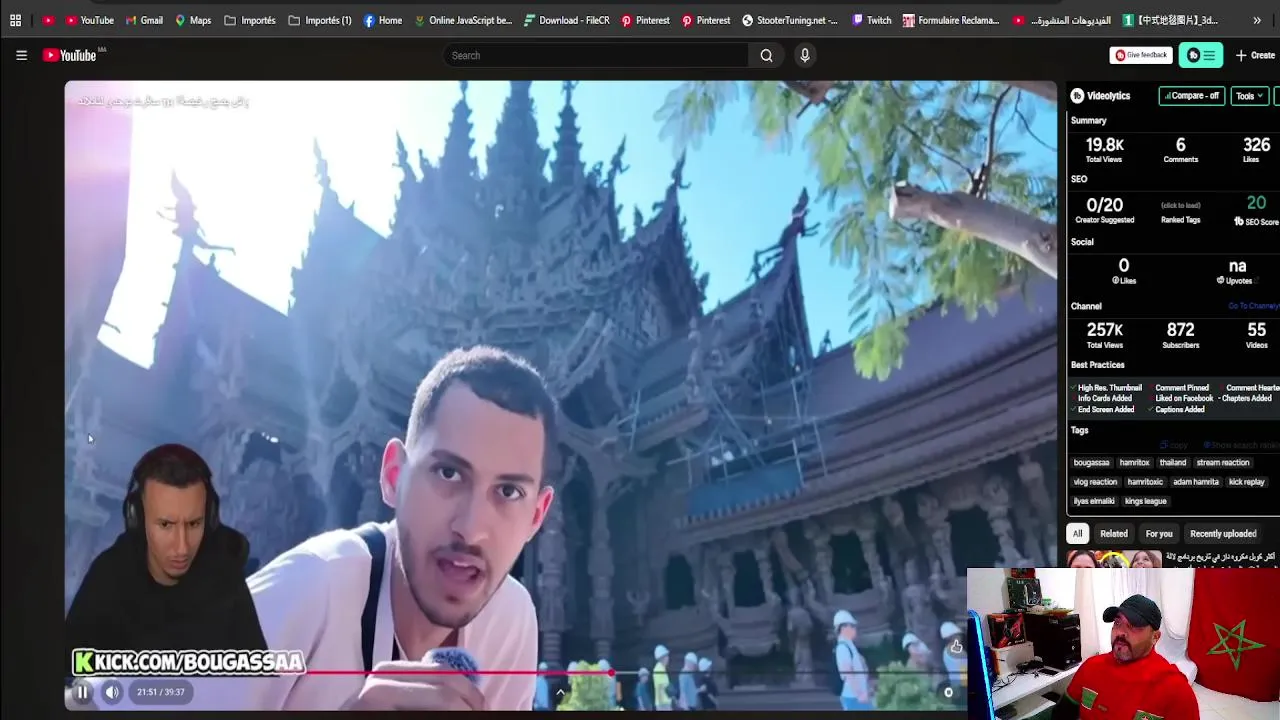Open the Download - FileCR bookmark
1280x720 pixels.
[x=566, y=20]
